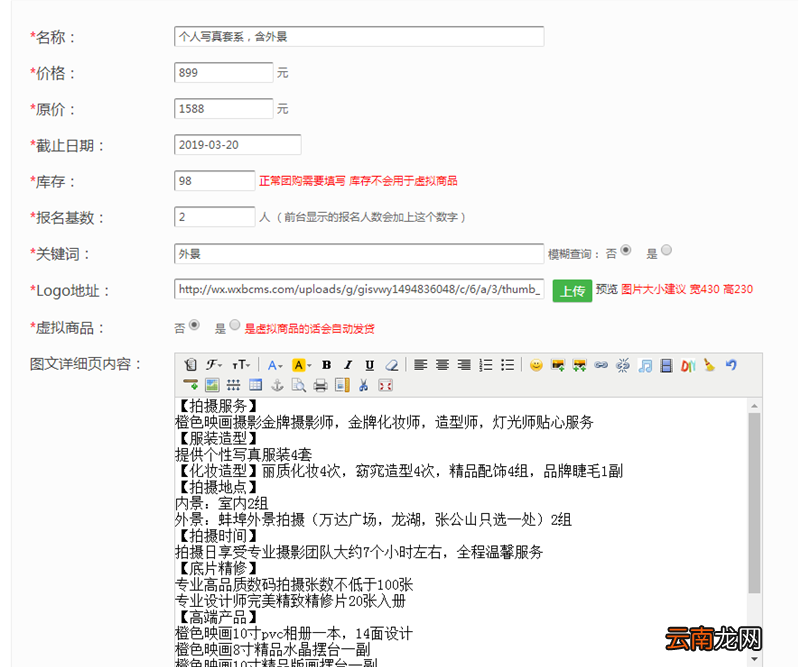Click the eraser clear-format icon
This screenshot has height=667, width=799.
click(x=391, y=365)
